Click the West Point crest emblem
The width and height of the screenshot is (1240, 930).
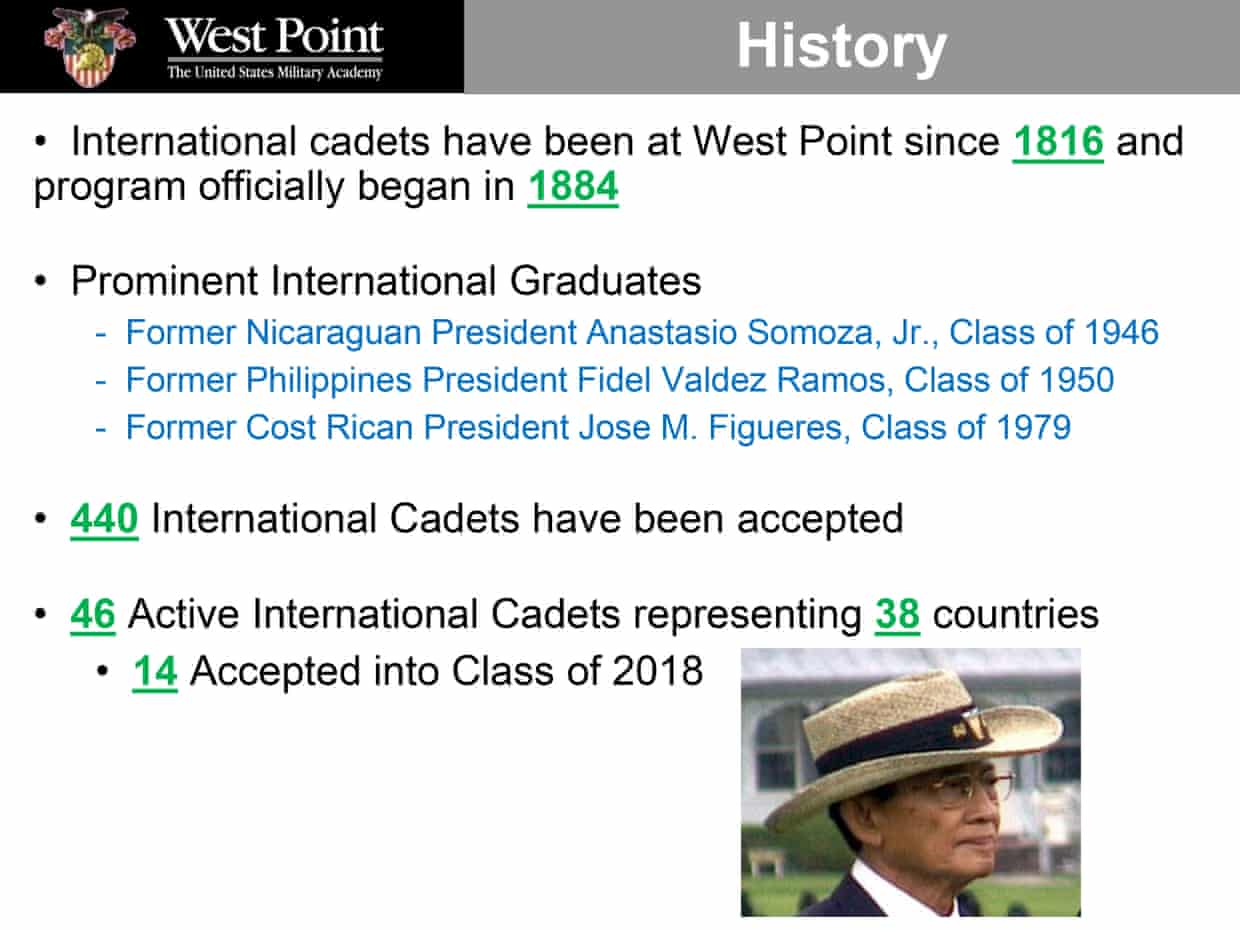click(88, 45)
